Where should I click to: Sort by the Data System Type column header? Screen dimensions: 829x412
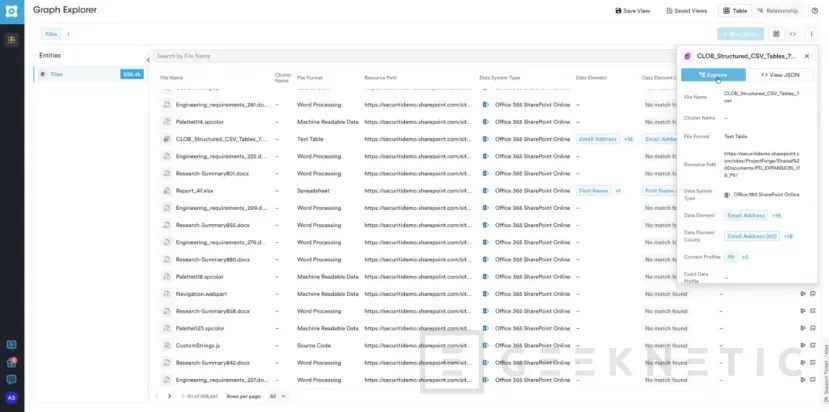tap(500, 78)
